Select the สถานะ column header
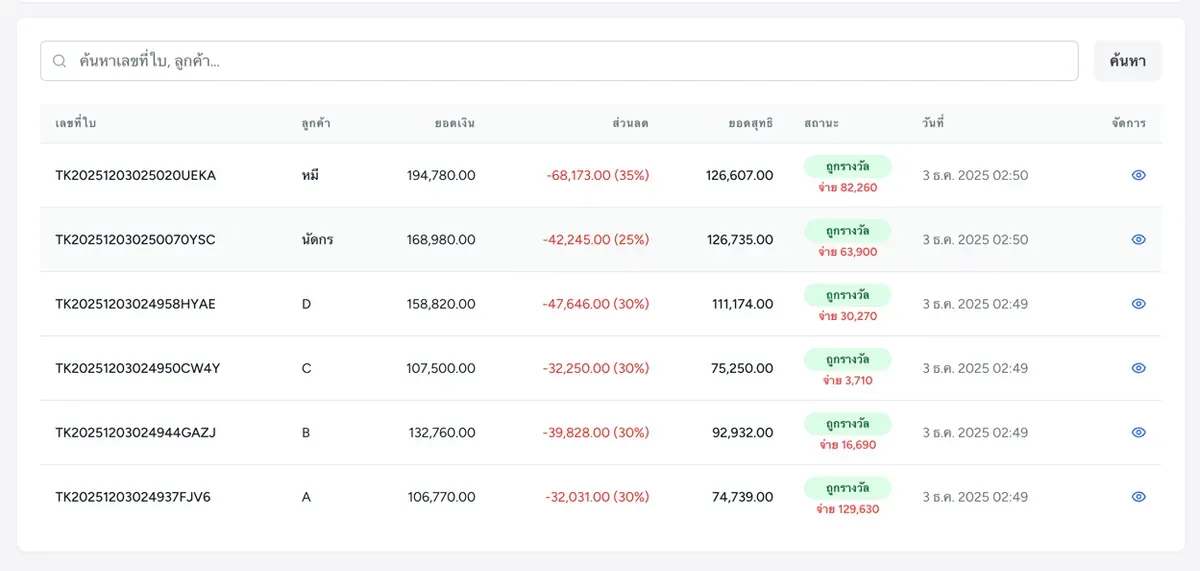The width and height of the screenshot is (1200, 571). [x=821, y=124]
